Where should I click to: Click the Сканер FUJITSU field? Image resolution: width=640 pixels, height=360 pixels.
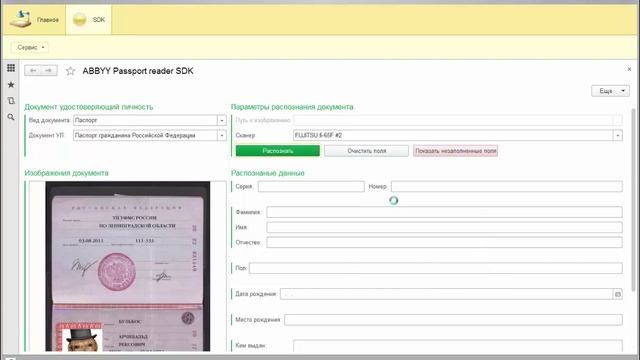point(453,136)
